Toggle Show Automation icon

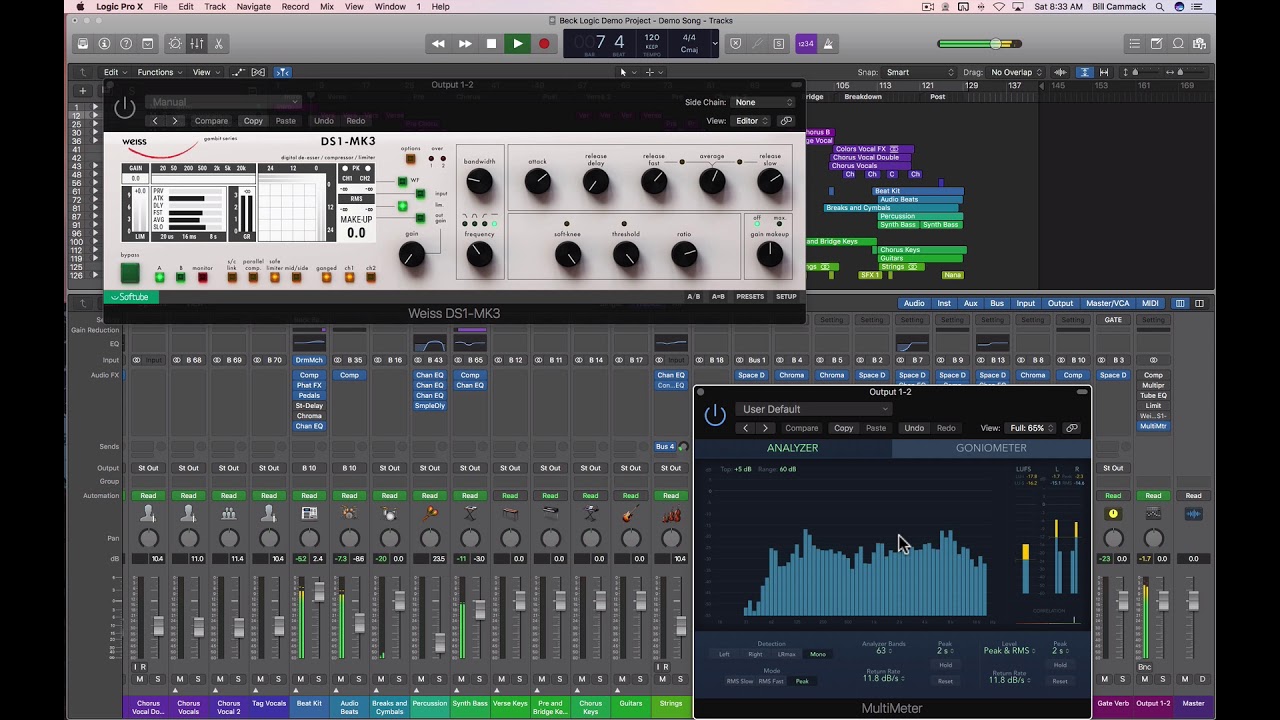pos(238,72)
